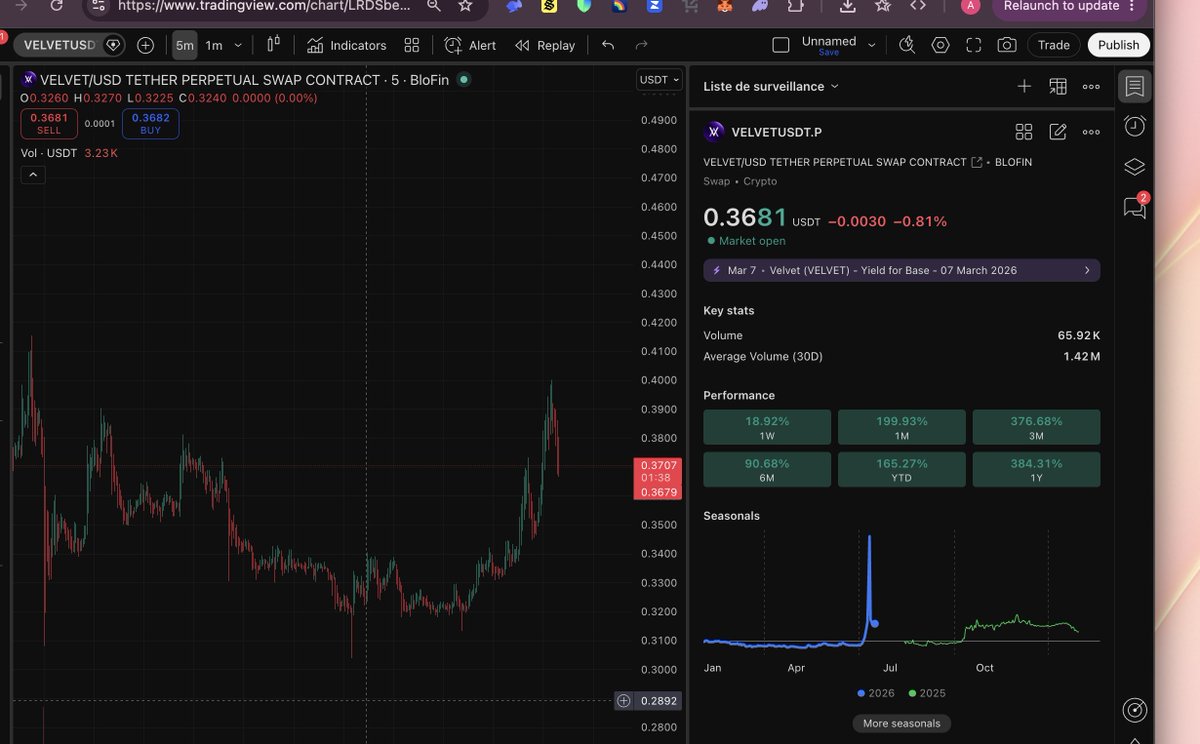Click the compare or add symbol plus icon

tap(146, 45)
